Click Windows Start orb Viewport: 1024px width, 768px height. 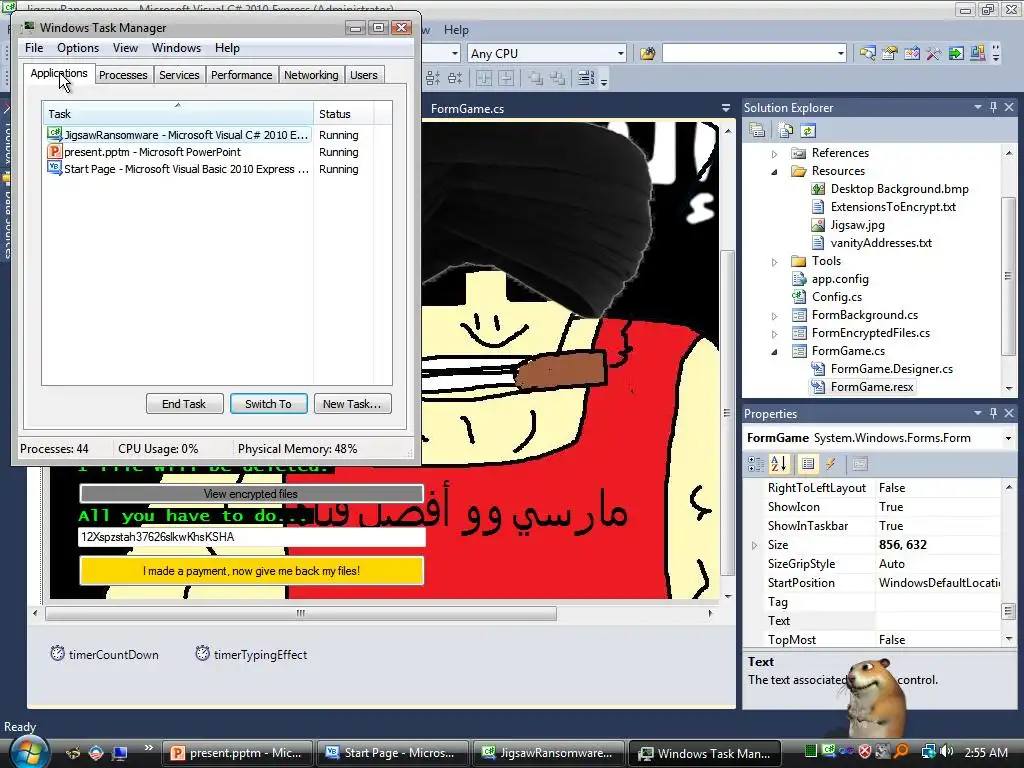tap(29, 752)
